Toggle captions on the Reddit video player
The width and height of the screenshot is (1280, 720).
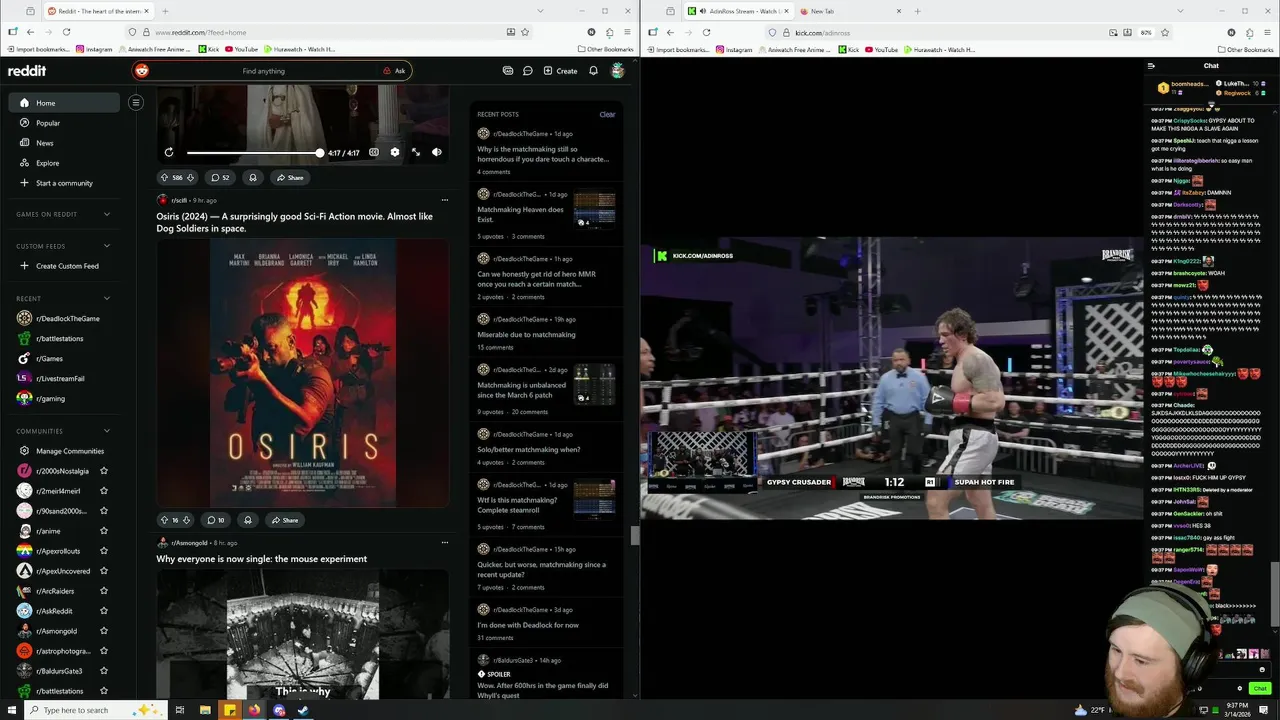coord(374,152)
